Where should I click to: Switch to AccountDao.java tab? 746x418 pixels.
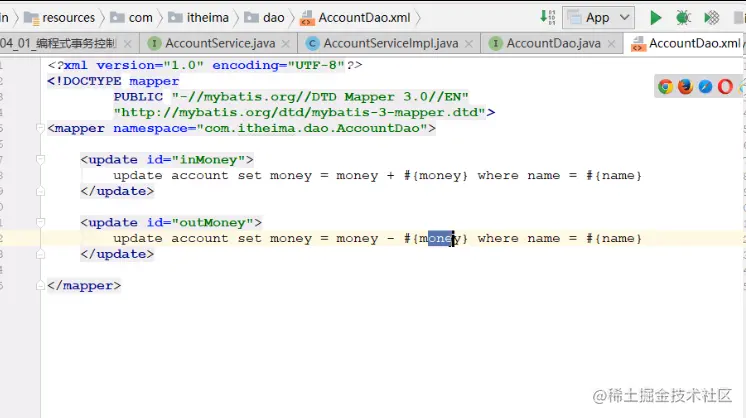[x=553, y=43]
